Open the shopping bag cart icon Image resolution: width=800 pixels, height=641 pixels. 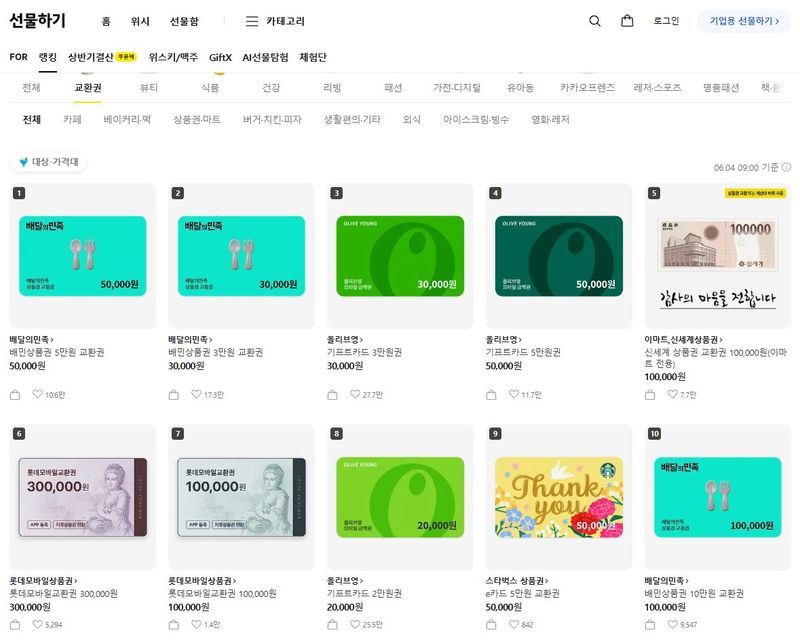pyautogui.click(x=627, y=21)
